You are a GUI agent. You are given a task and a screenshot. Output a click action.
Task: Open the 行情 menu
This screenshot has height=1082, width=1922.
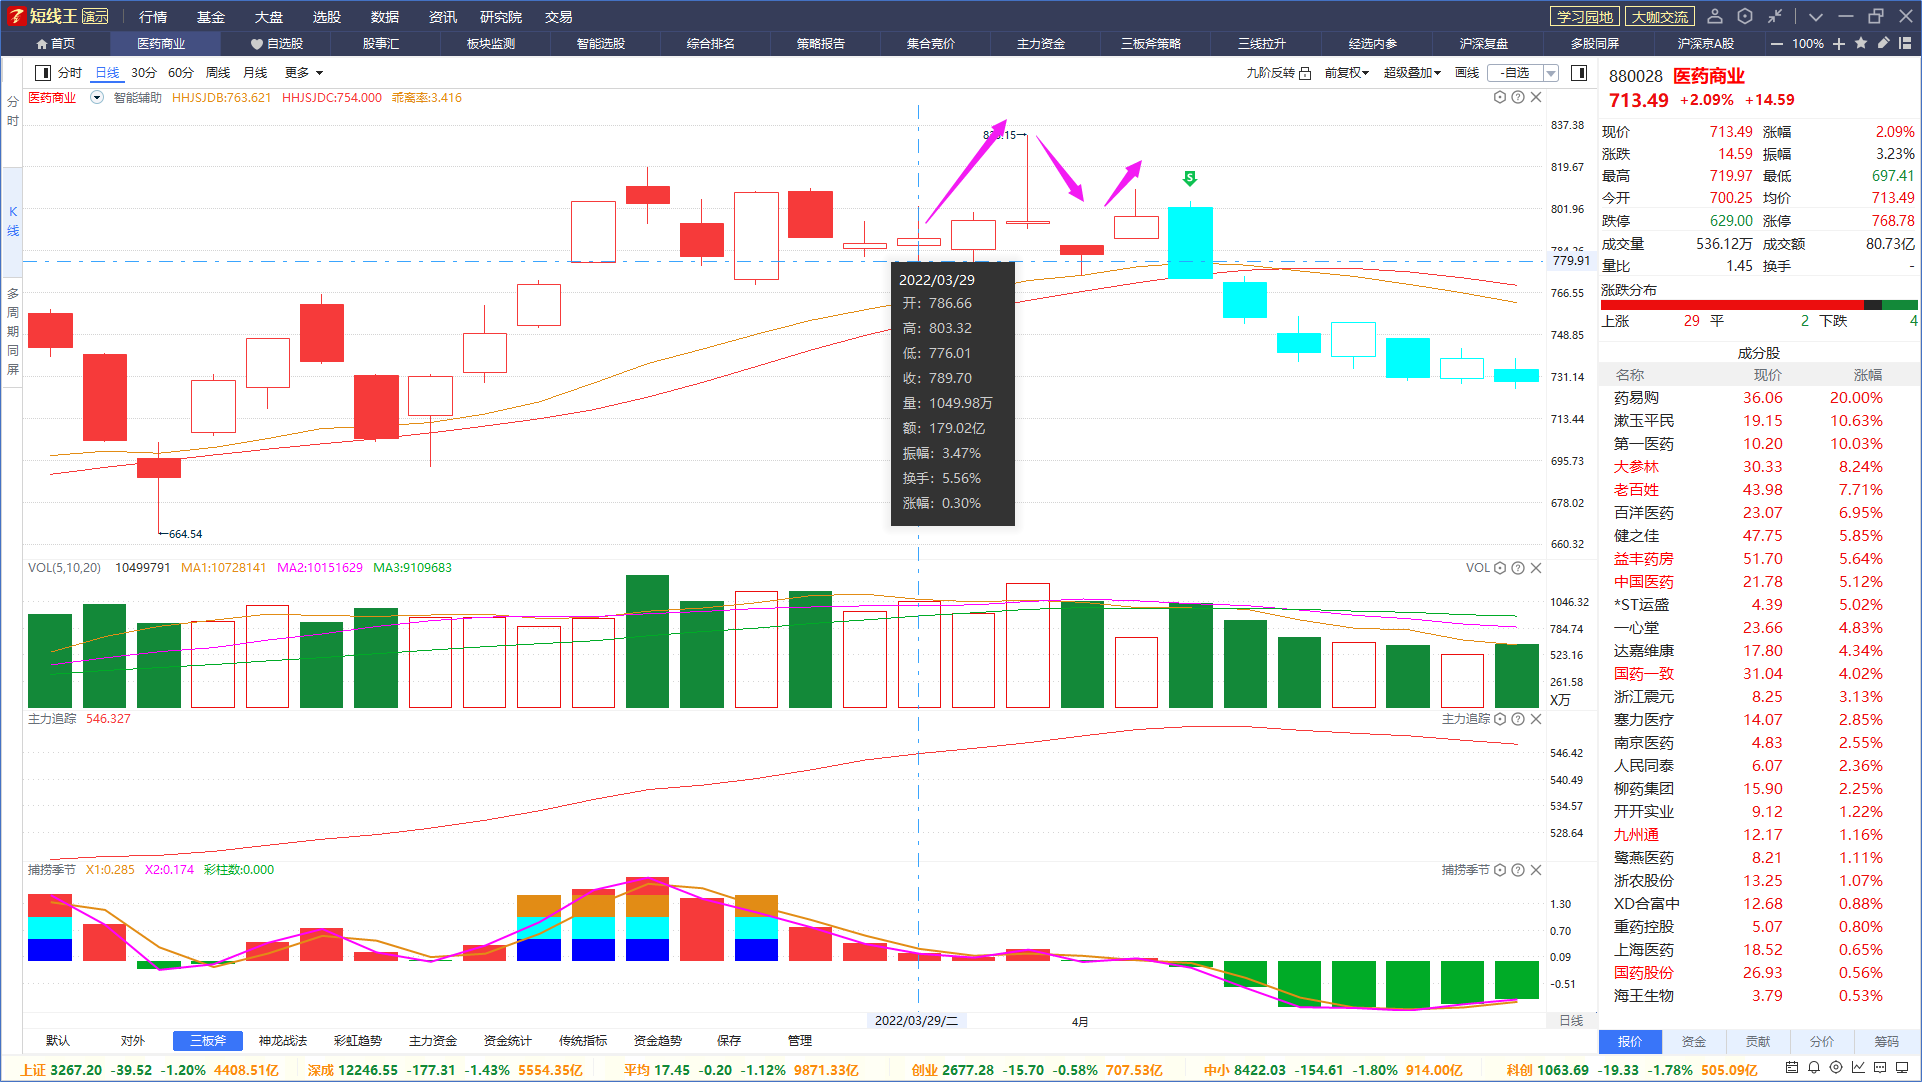(153, 17)
